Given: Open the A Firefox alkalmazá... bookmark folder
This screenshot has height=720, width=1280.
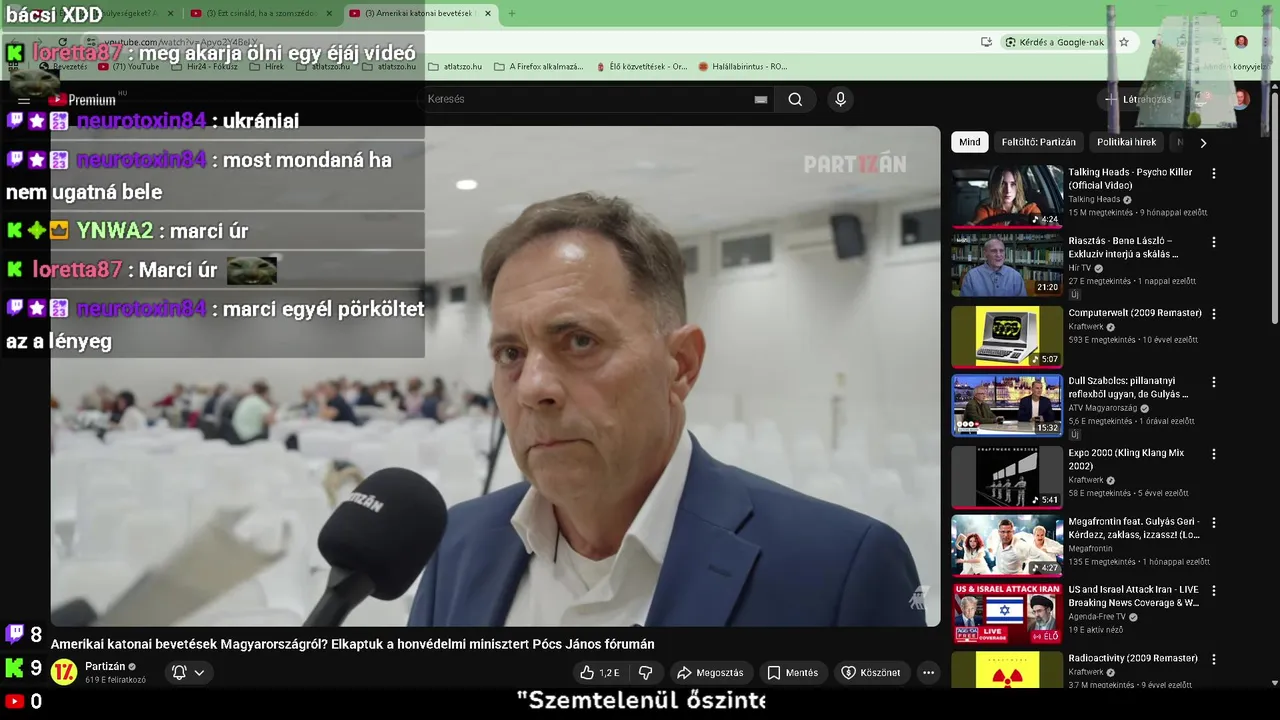Looking at the screenshot, I should (x=539, y=67).
